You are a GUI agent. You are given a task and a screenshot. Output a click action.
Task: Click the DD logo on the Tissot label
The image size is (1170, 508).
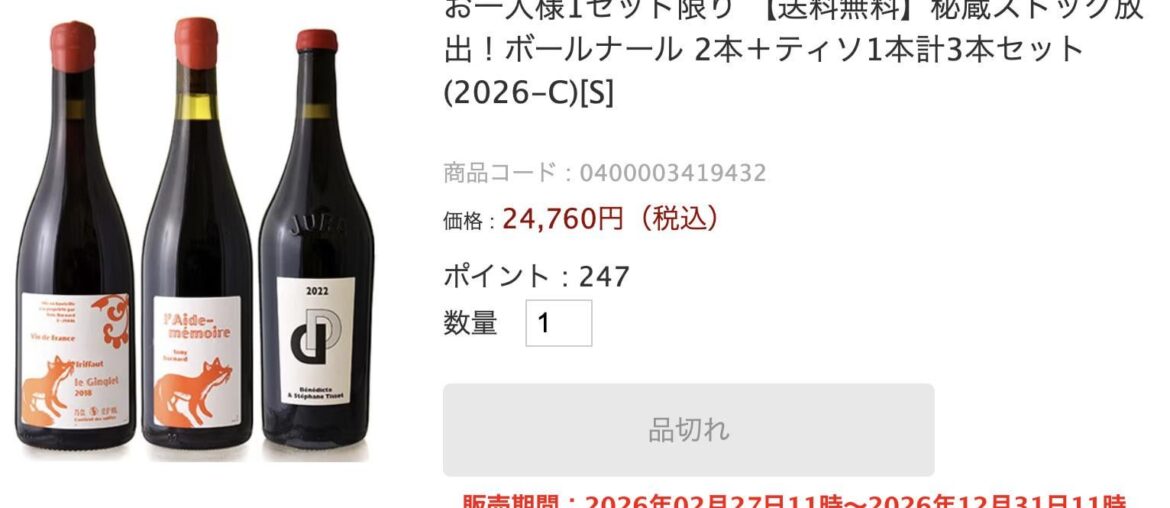point(316,335)
